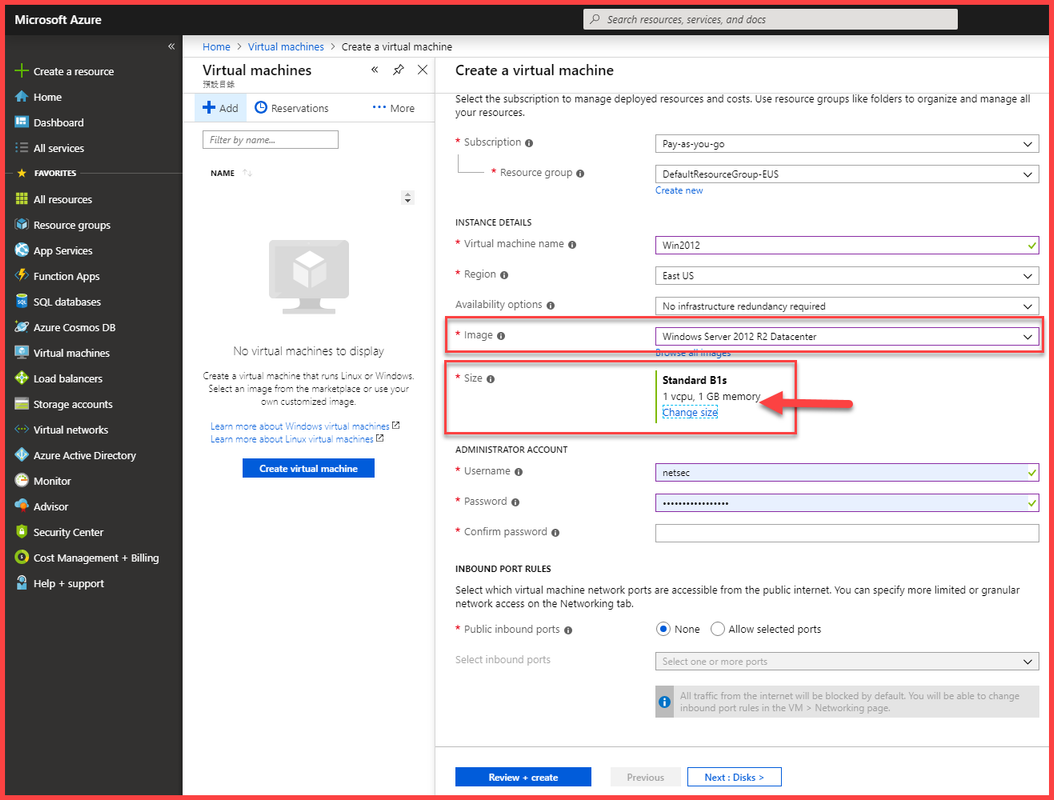The height and width of the screenshot is (800, 1054).
Task: Open Cost Management + Billing icon
Action: 22,557
